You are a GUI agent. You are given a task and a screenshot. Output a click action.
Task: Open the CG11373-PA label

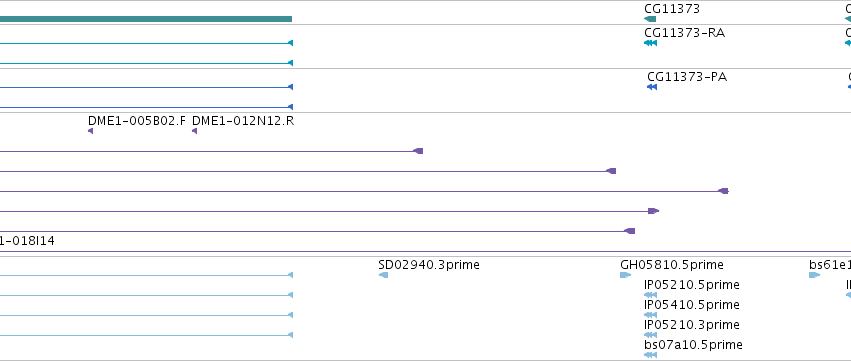pyautogui.click(x=687, y=77)
